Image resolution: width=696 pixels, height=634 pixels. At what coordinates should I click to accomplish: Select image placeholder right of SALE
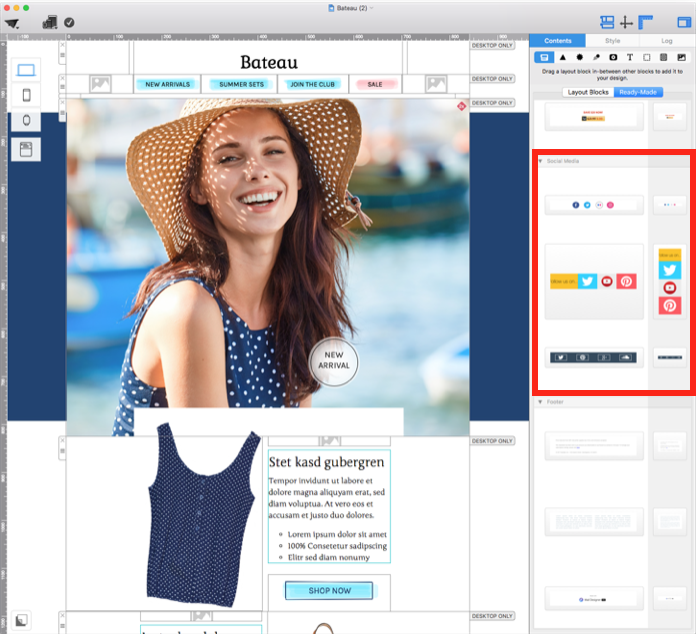pos(436,84)
